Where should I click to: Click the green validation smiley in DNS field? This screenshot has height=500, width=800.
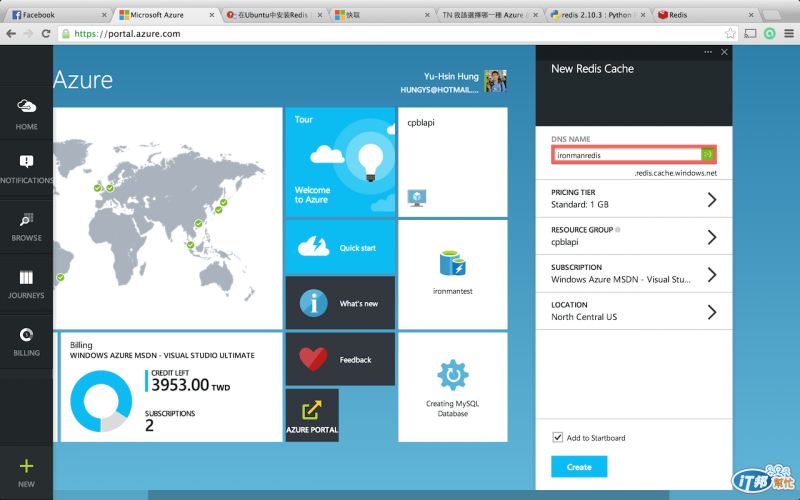[x=707, y=154]
